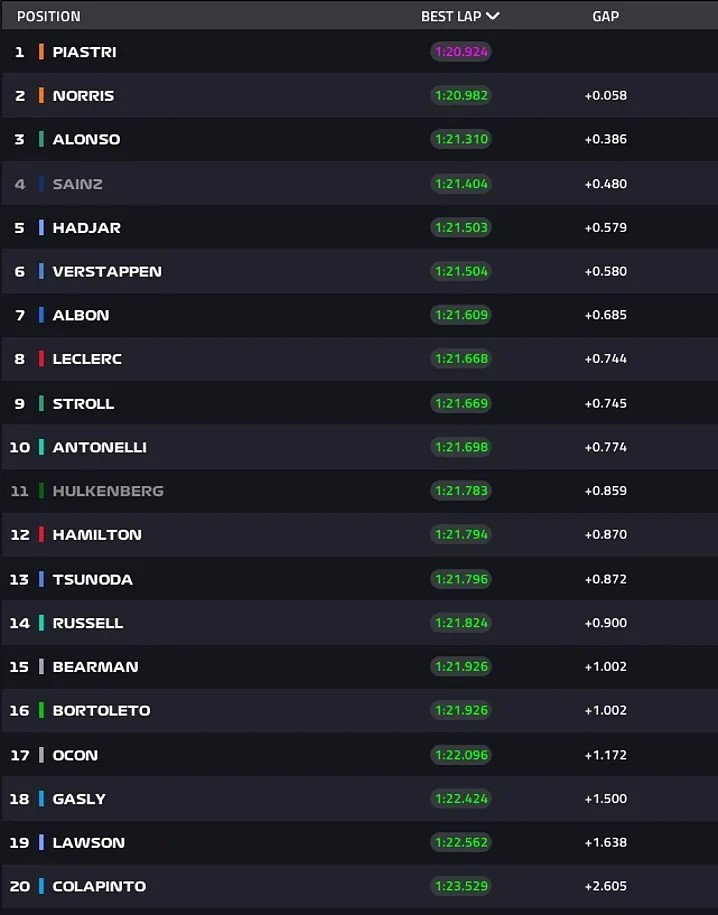
Task: Click Russell's 1:21.824 lap time badge
Action: pos(461,623)
